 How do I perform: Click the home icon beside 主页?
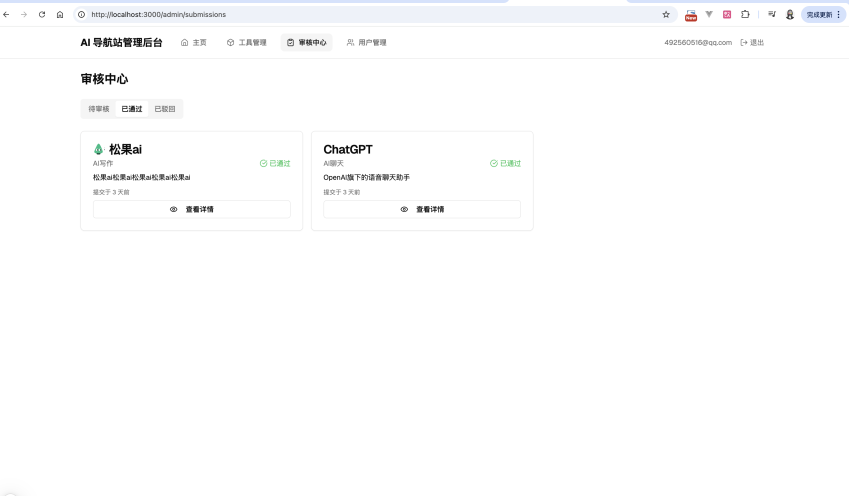[184, 43]
